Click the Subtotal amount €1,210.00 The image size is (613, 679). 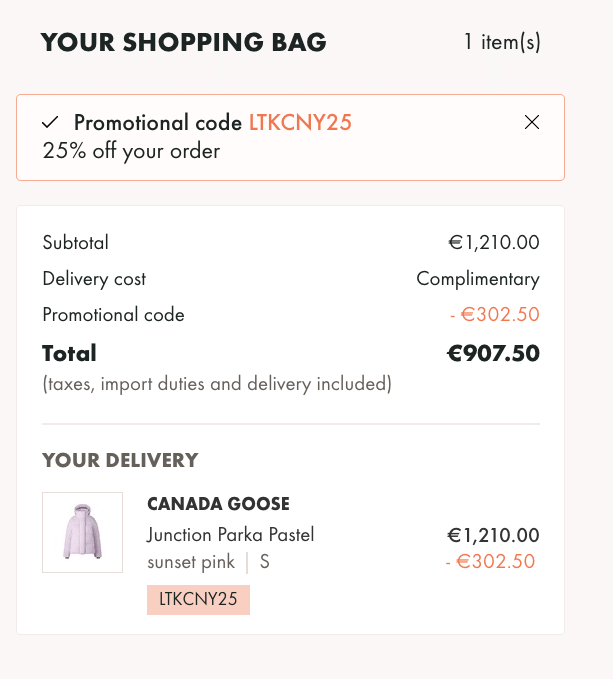click(x=494, y=242)
